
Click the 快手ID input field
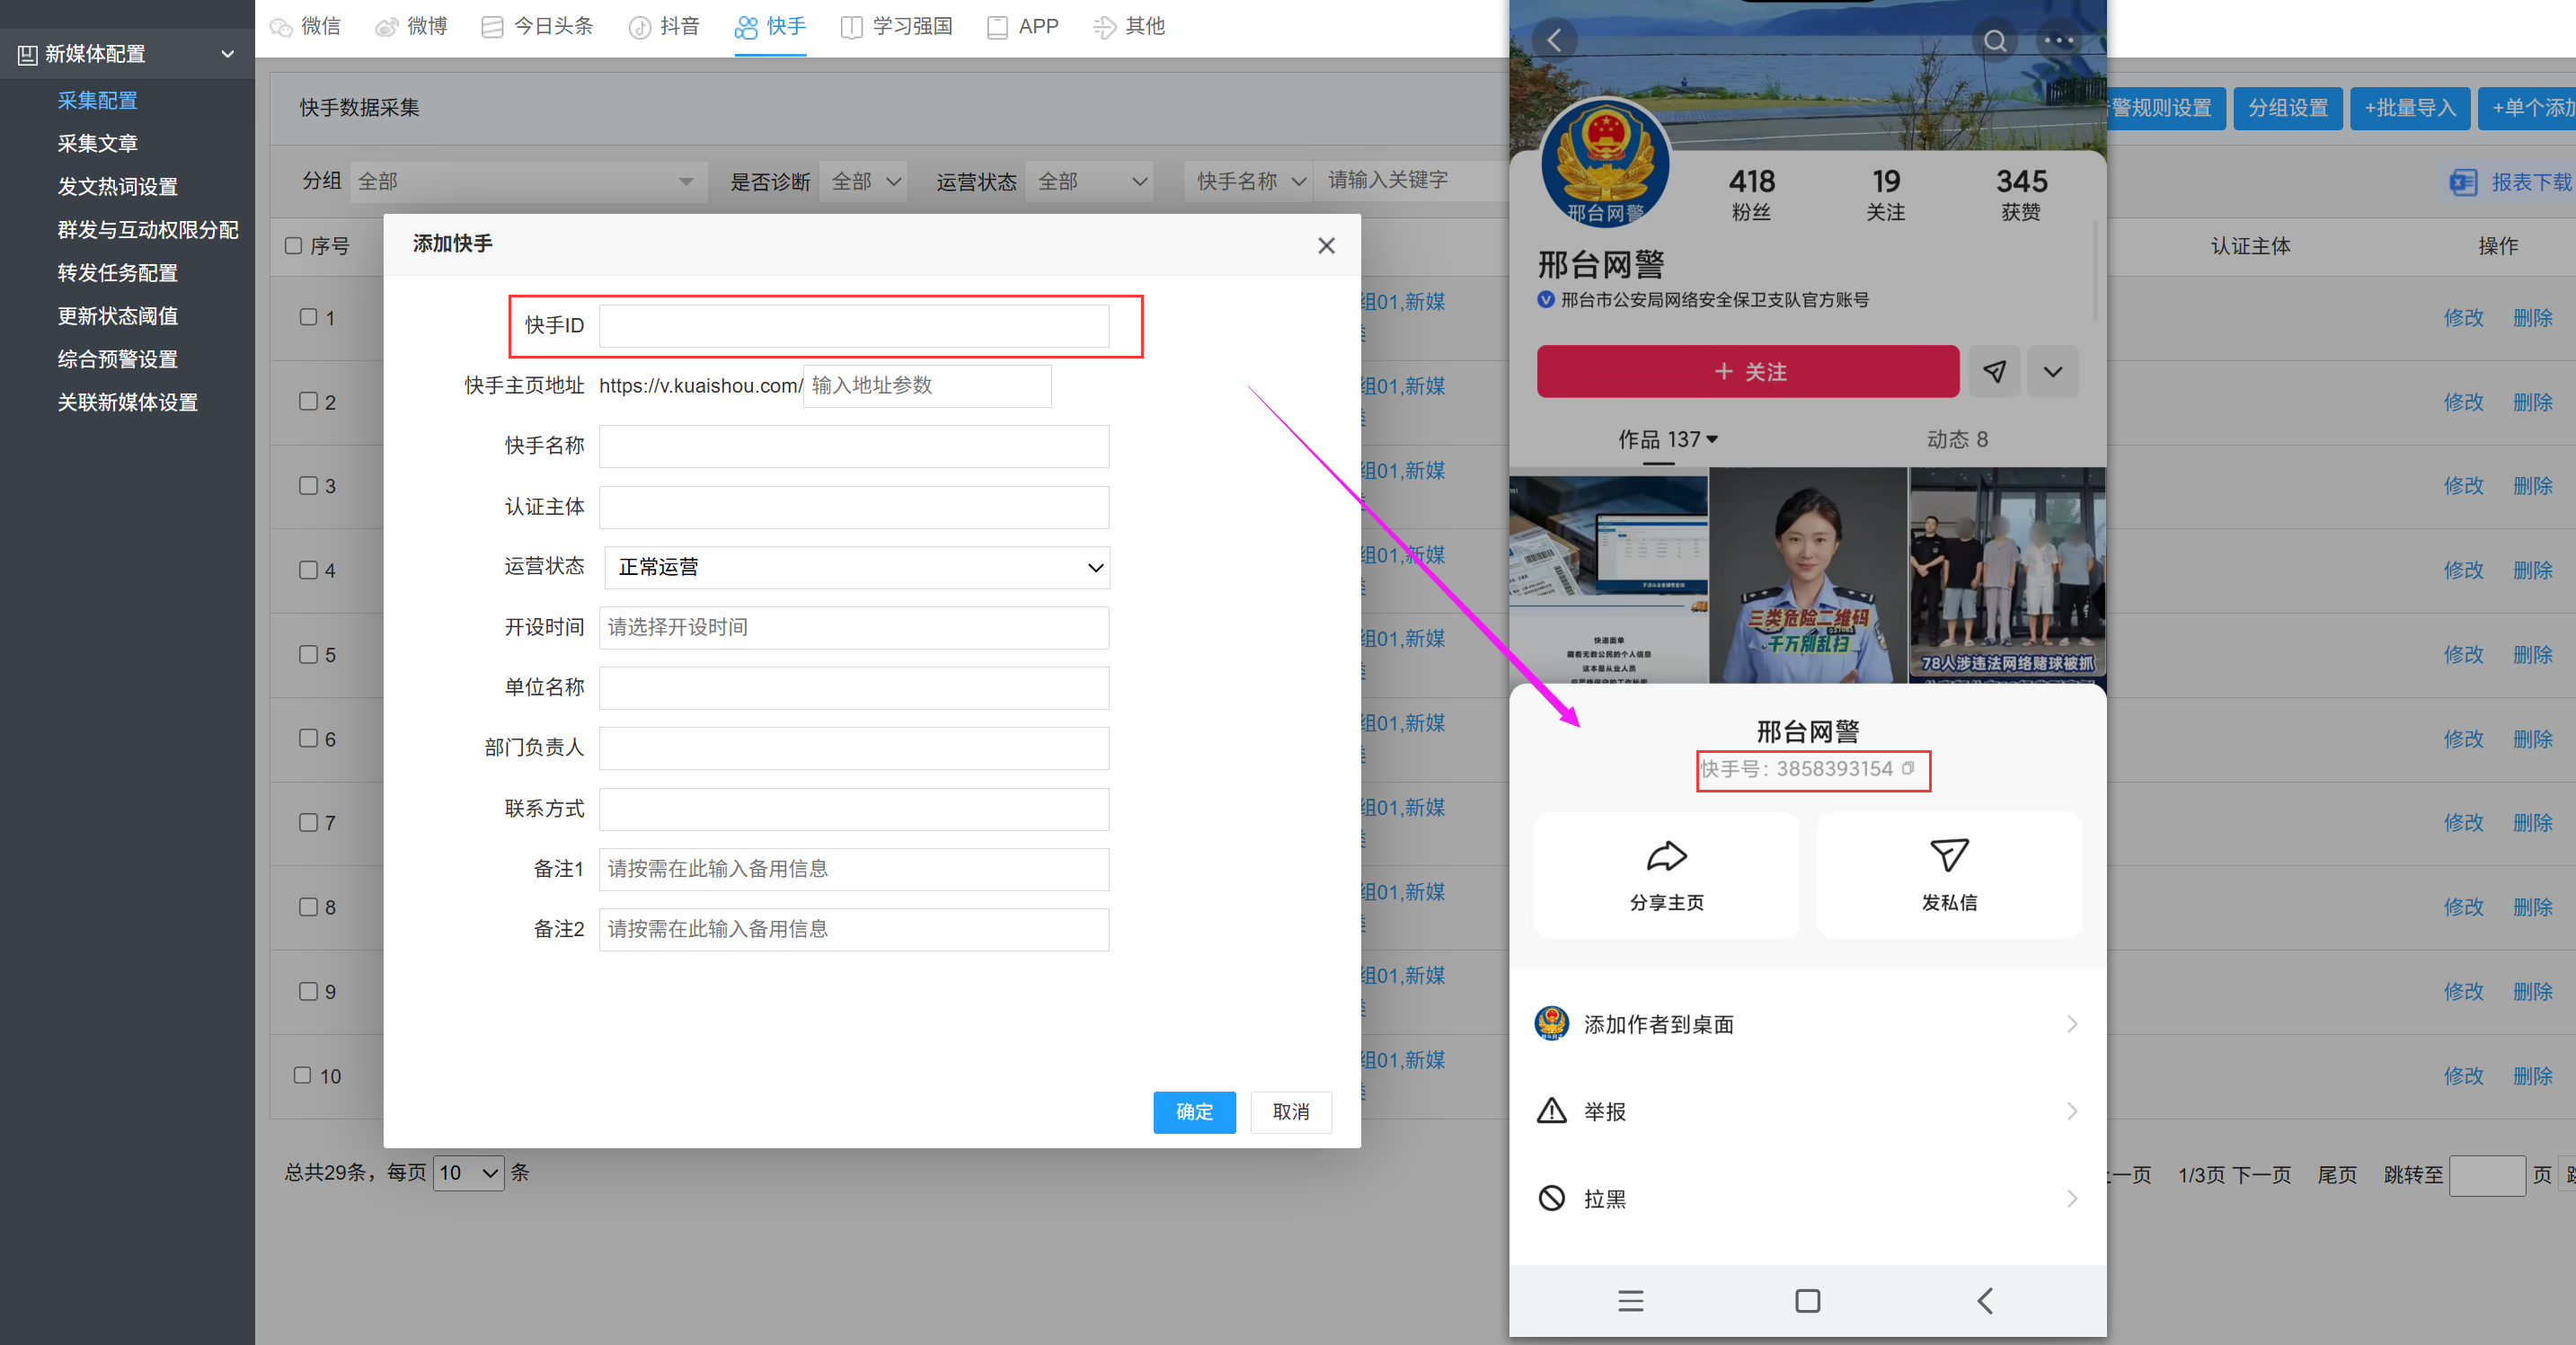point(854,326)
